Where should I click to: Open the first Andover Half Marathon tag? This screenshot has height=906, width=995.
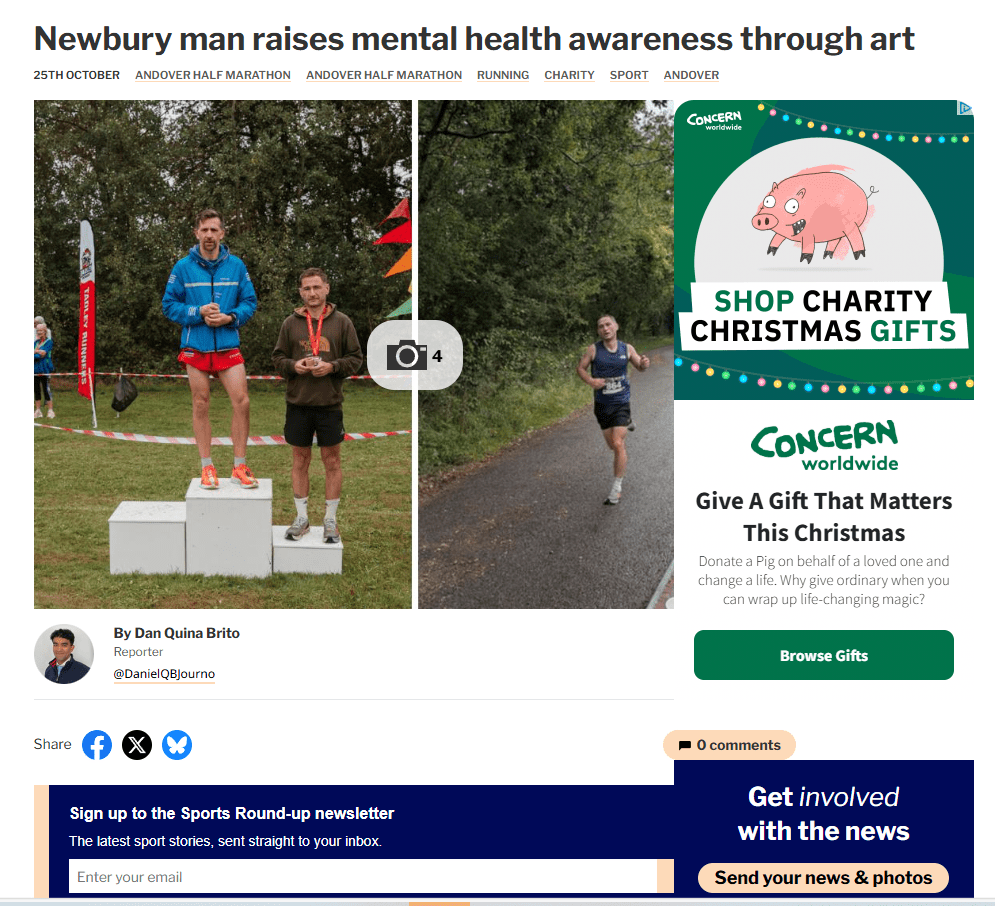(213, 75)
